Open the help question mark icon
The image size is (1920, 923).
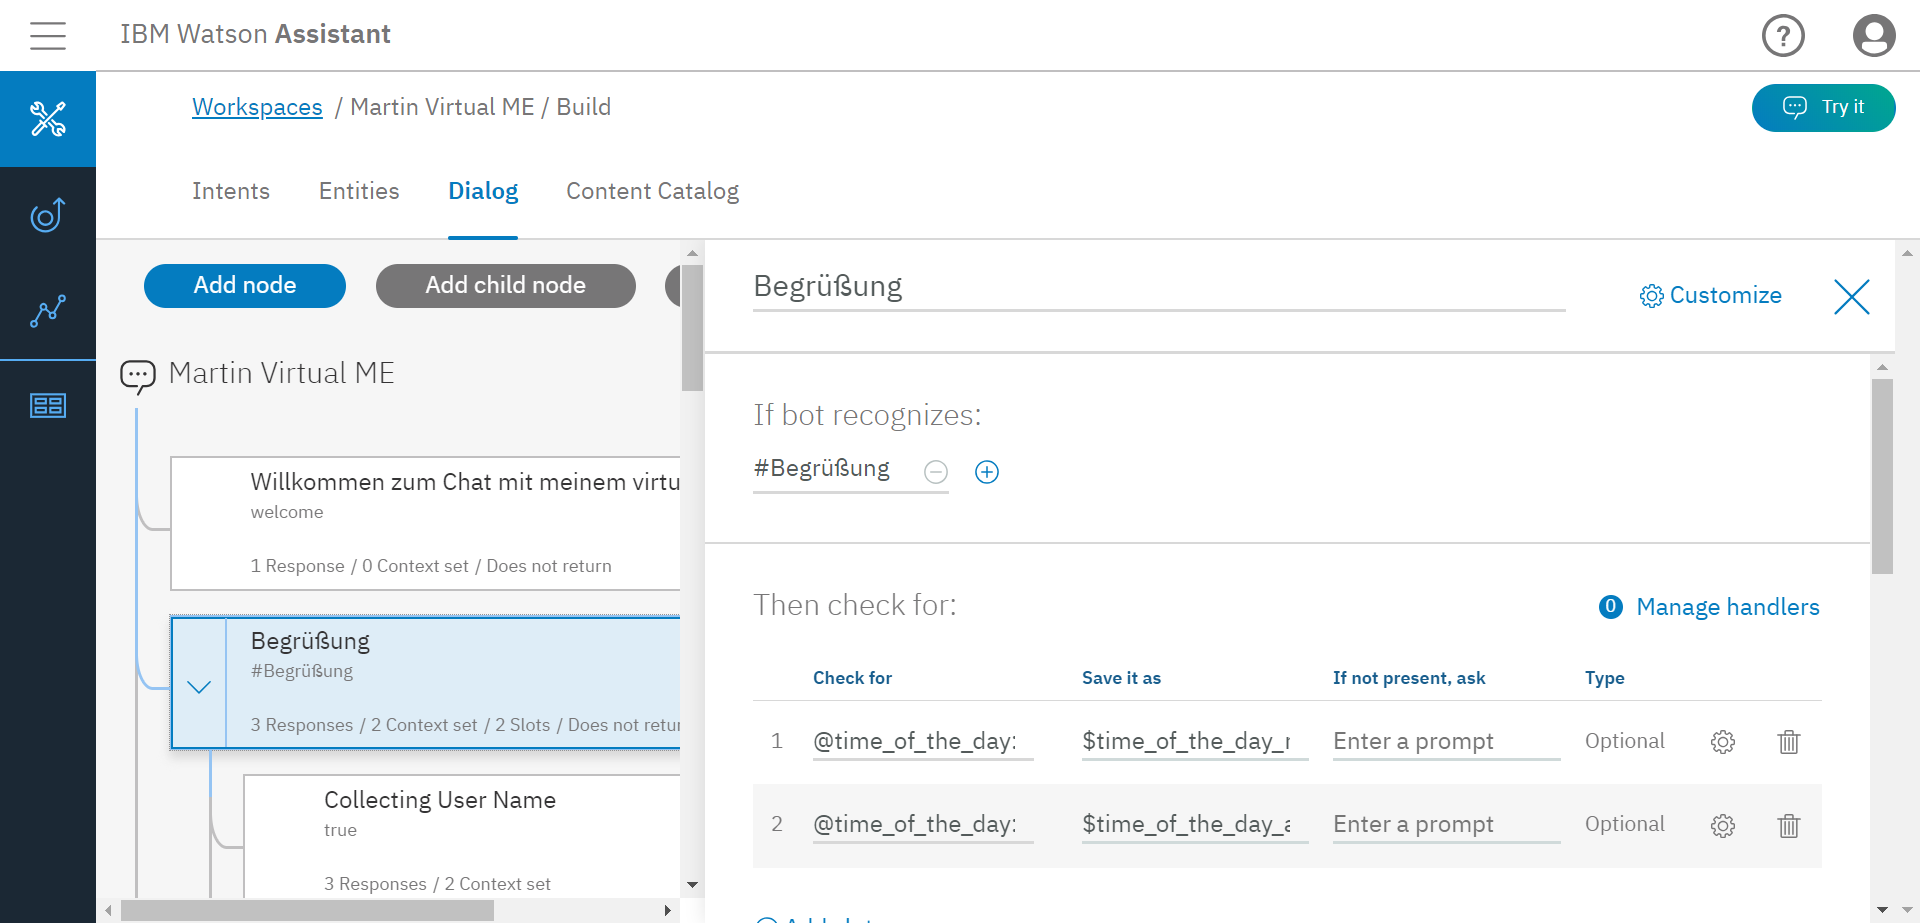tap(1783, 35)
